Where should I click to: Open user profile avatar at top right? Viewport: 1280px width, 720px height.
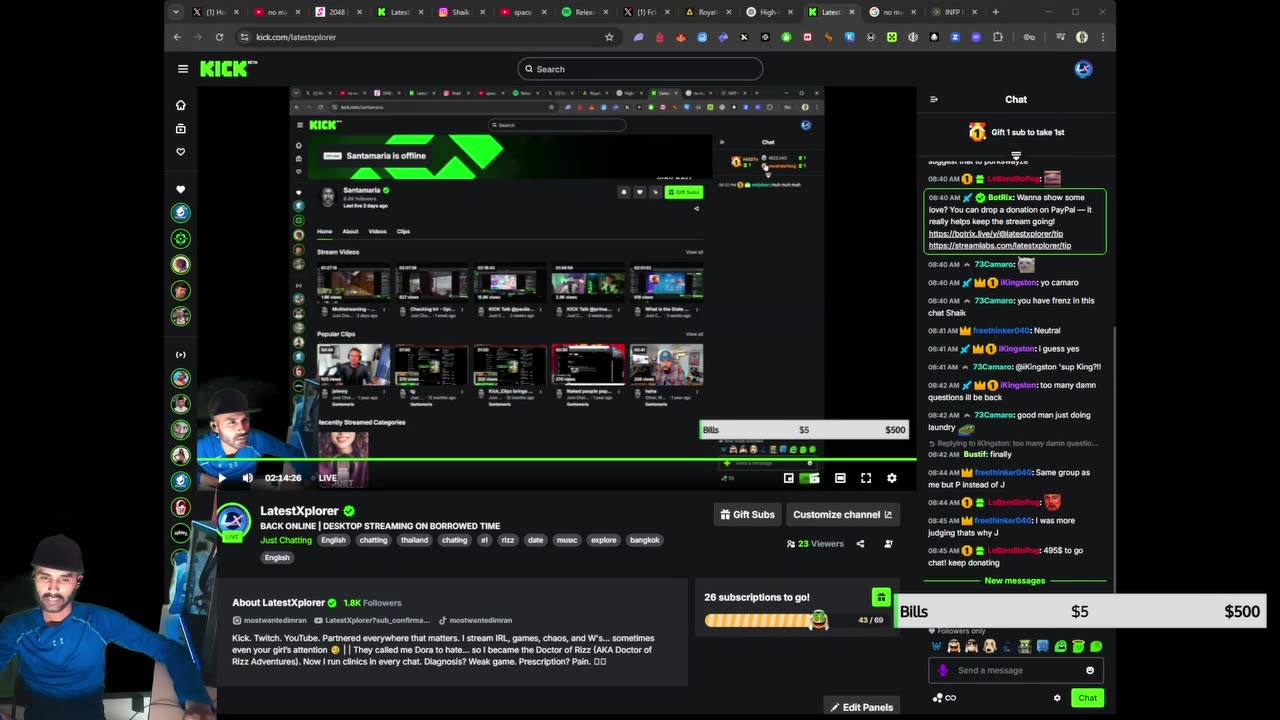coord(1083,69)
